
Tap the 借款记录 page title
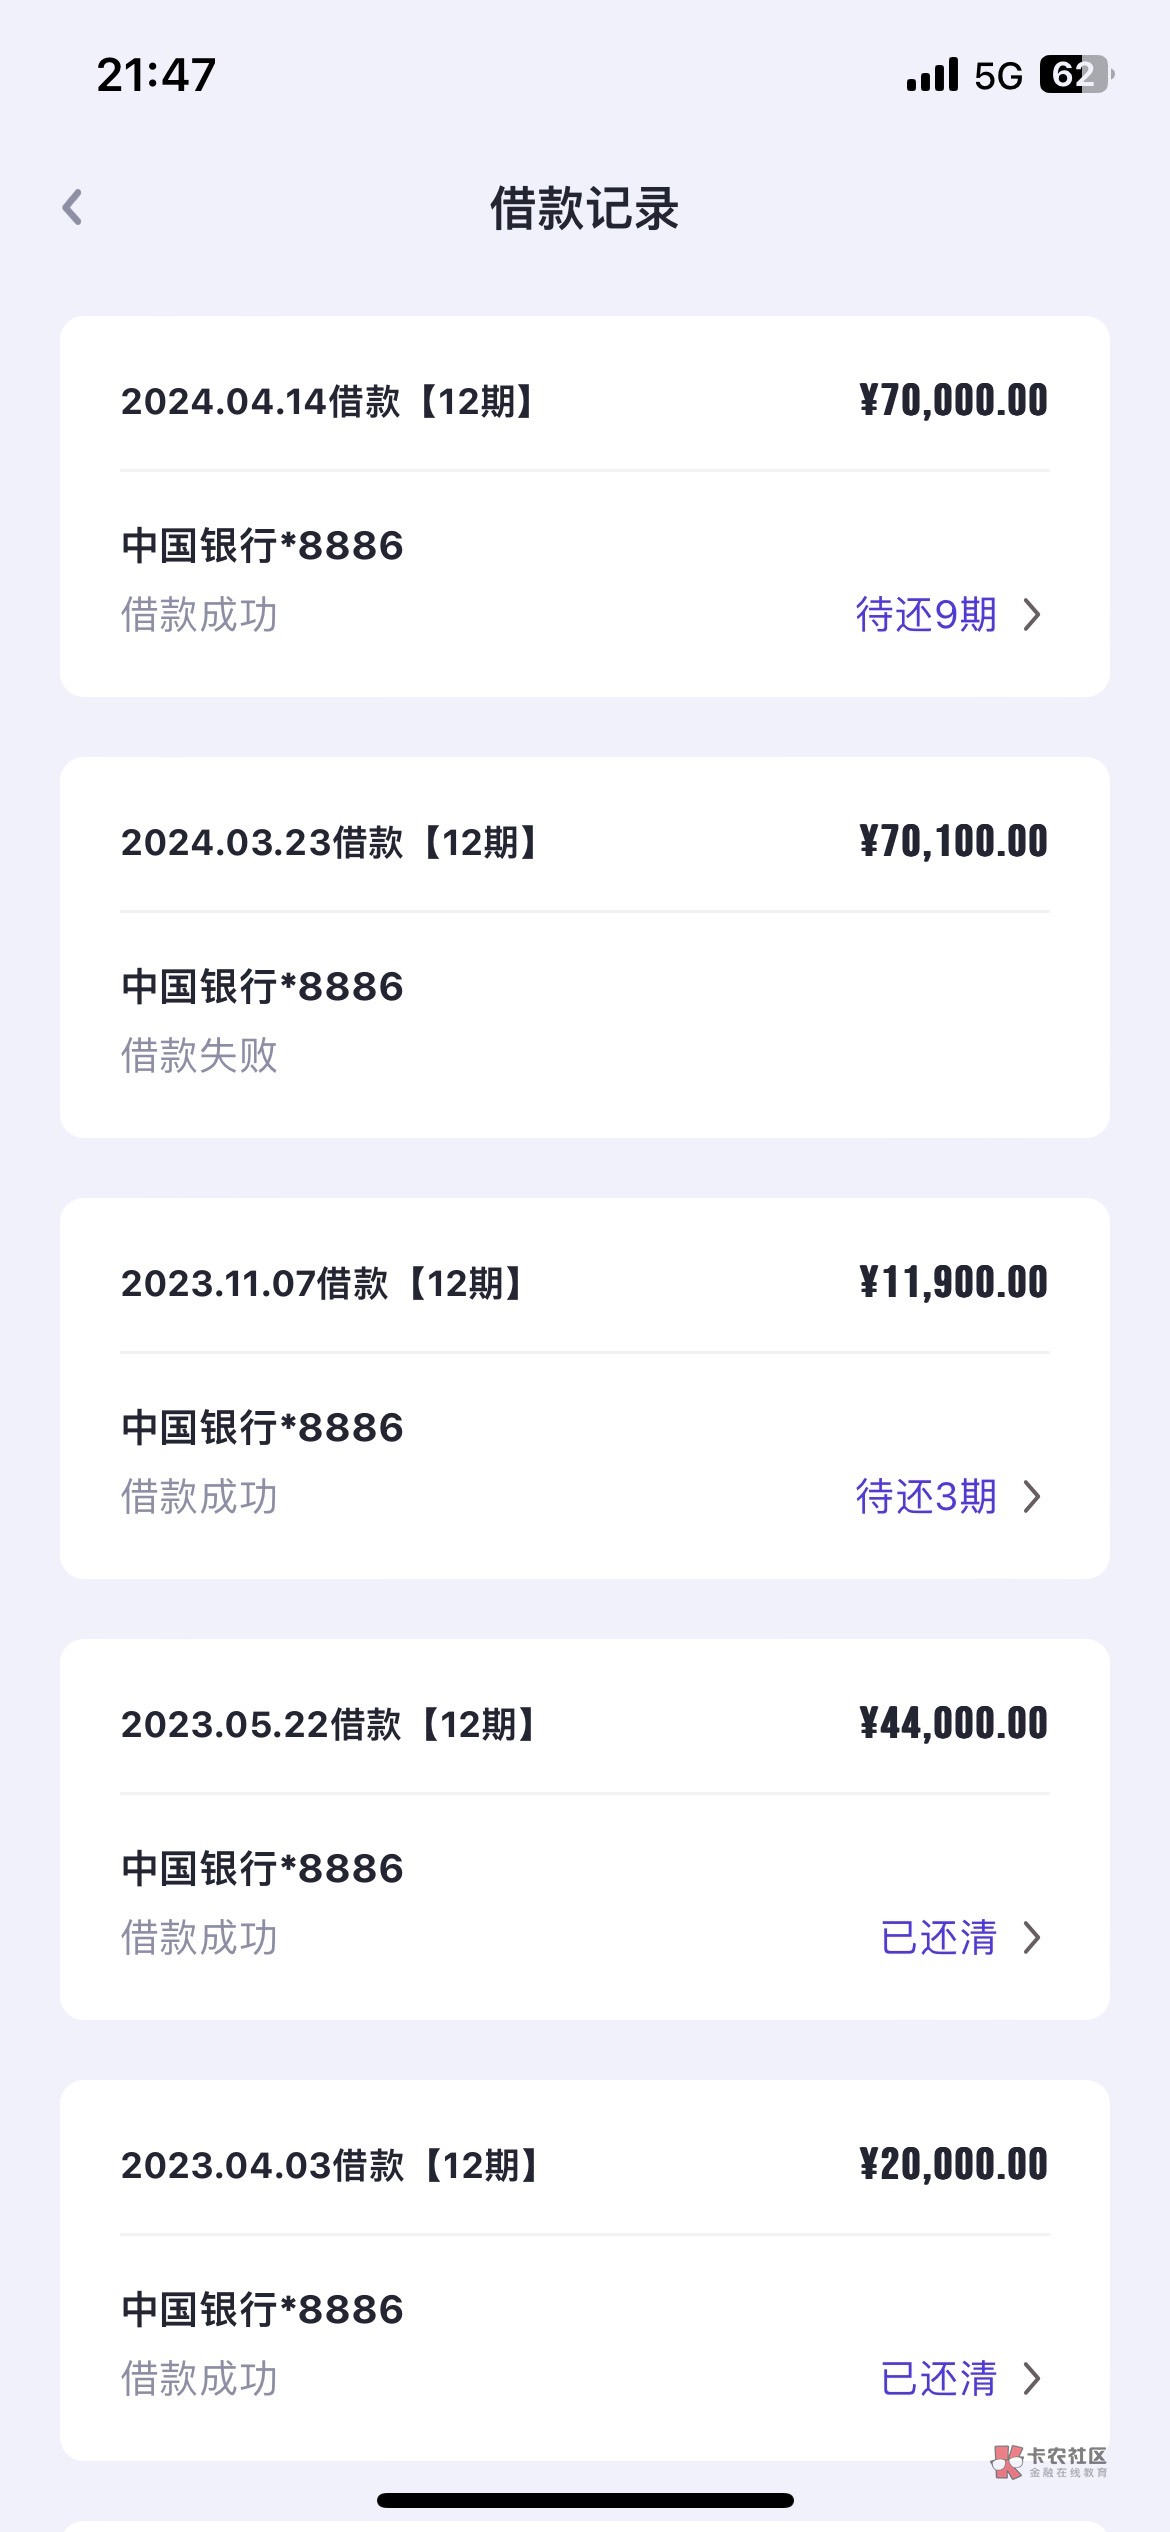point(584,209)
